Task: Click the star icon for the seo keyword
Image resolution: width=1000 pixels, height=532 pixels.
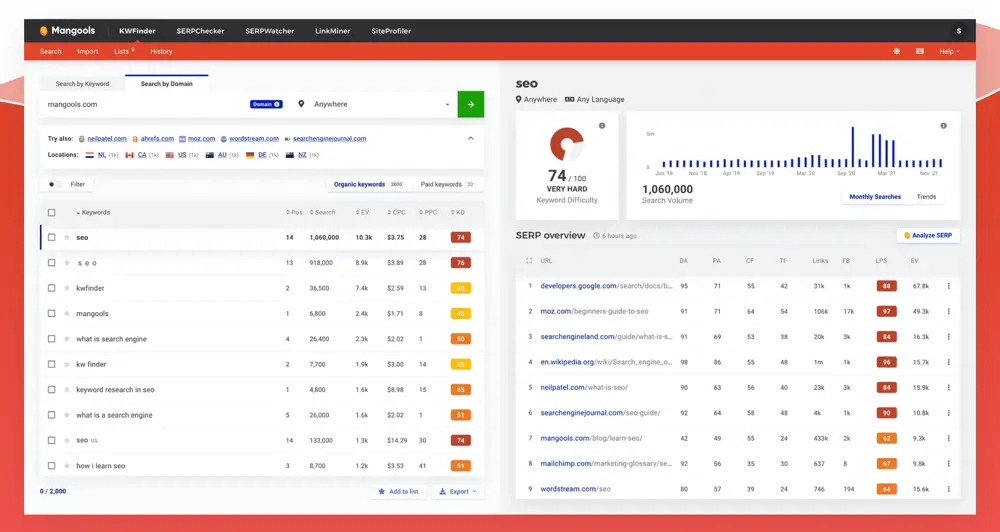Action: click(x=66, y=237)
